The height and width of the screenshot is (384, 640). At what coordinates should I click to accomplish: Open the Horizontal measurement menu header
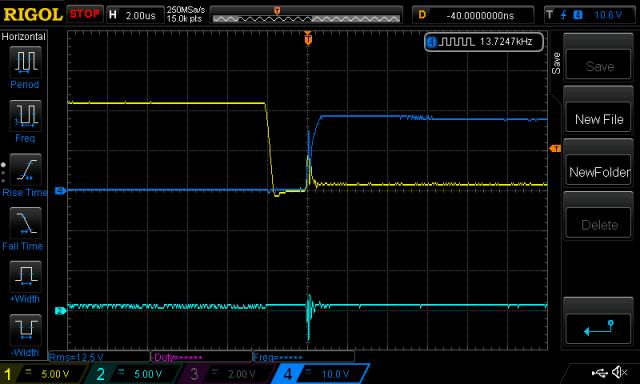tap(24, 37)
